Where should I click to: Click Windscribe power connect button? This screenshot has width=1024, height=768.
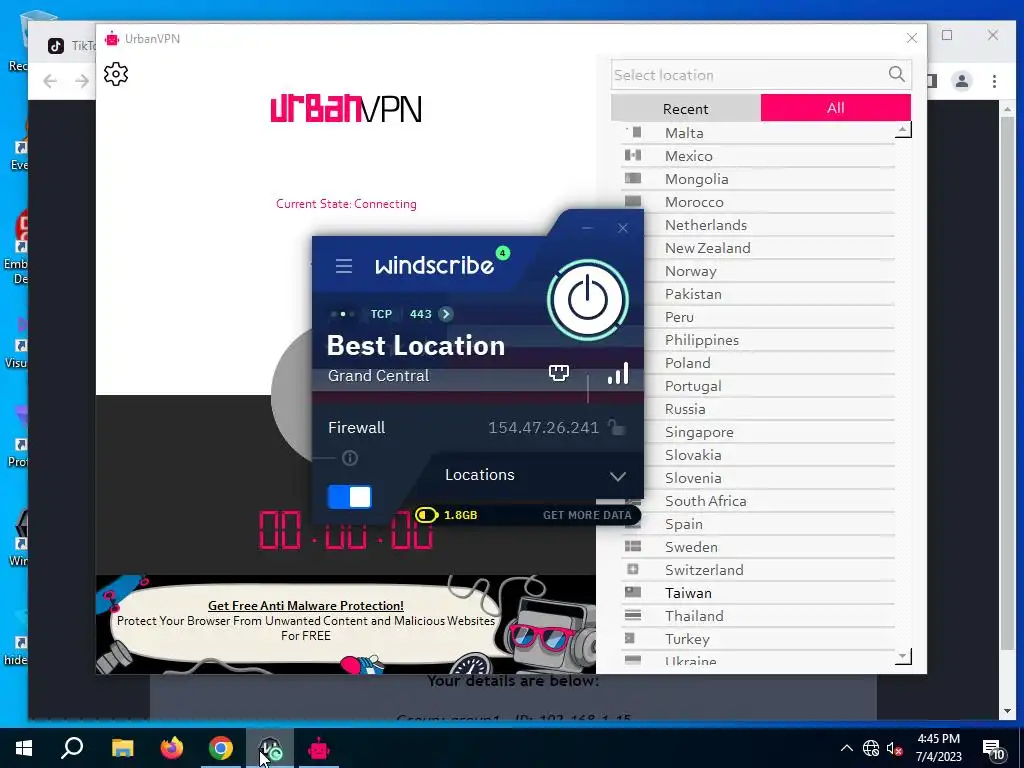click(588, 300)
